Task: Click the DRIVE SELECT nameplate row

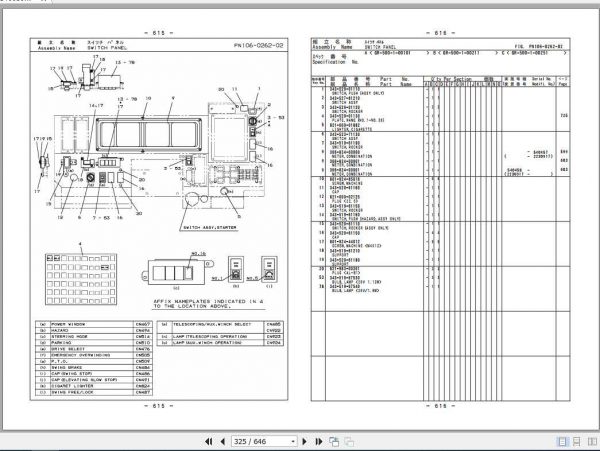Action: coord(94,349)
